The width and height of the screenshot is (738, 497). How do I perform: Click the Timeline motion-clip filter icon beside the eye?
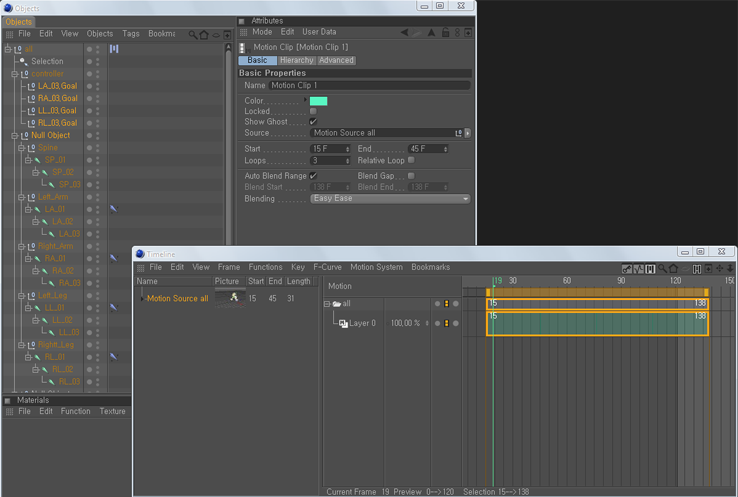697,269
